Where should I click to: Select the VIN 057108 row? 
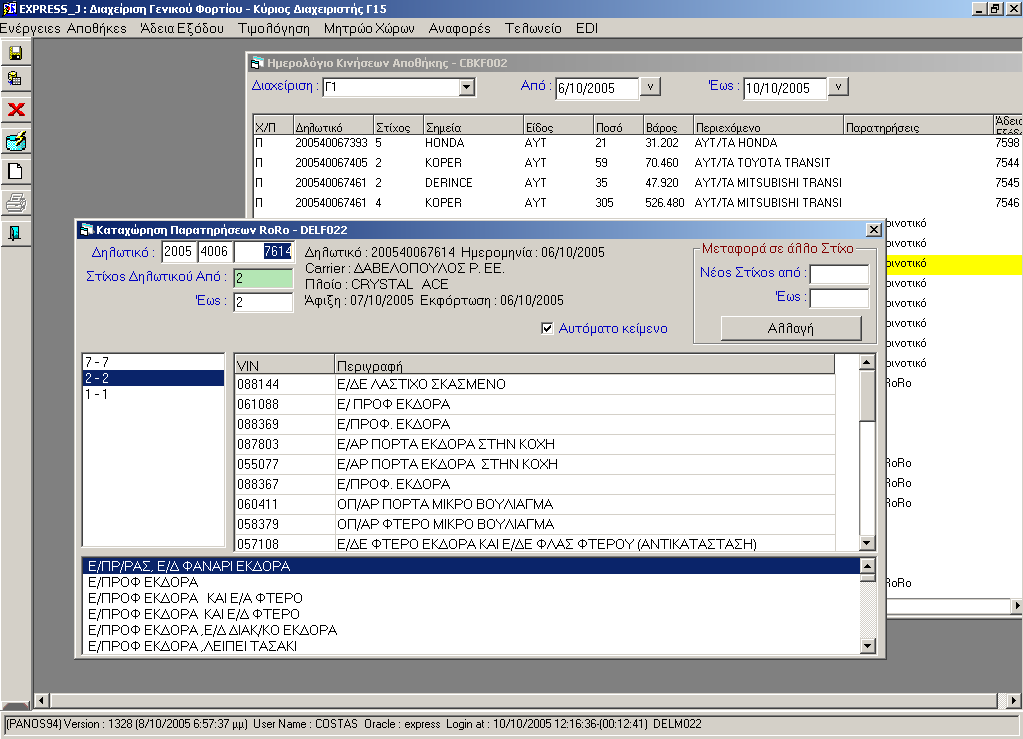click(535, 543)
